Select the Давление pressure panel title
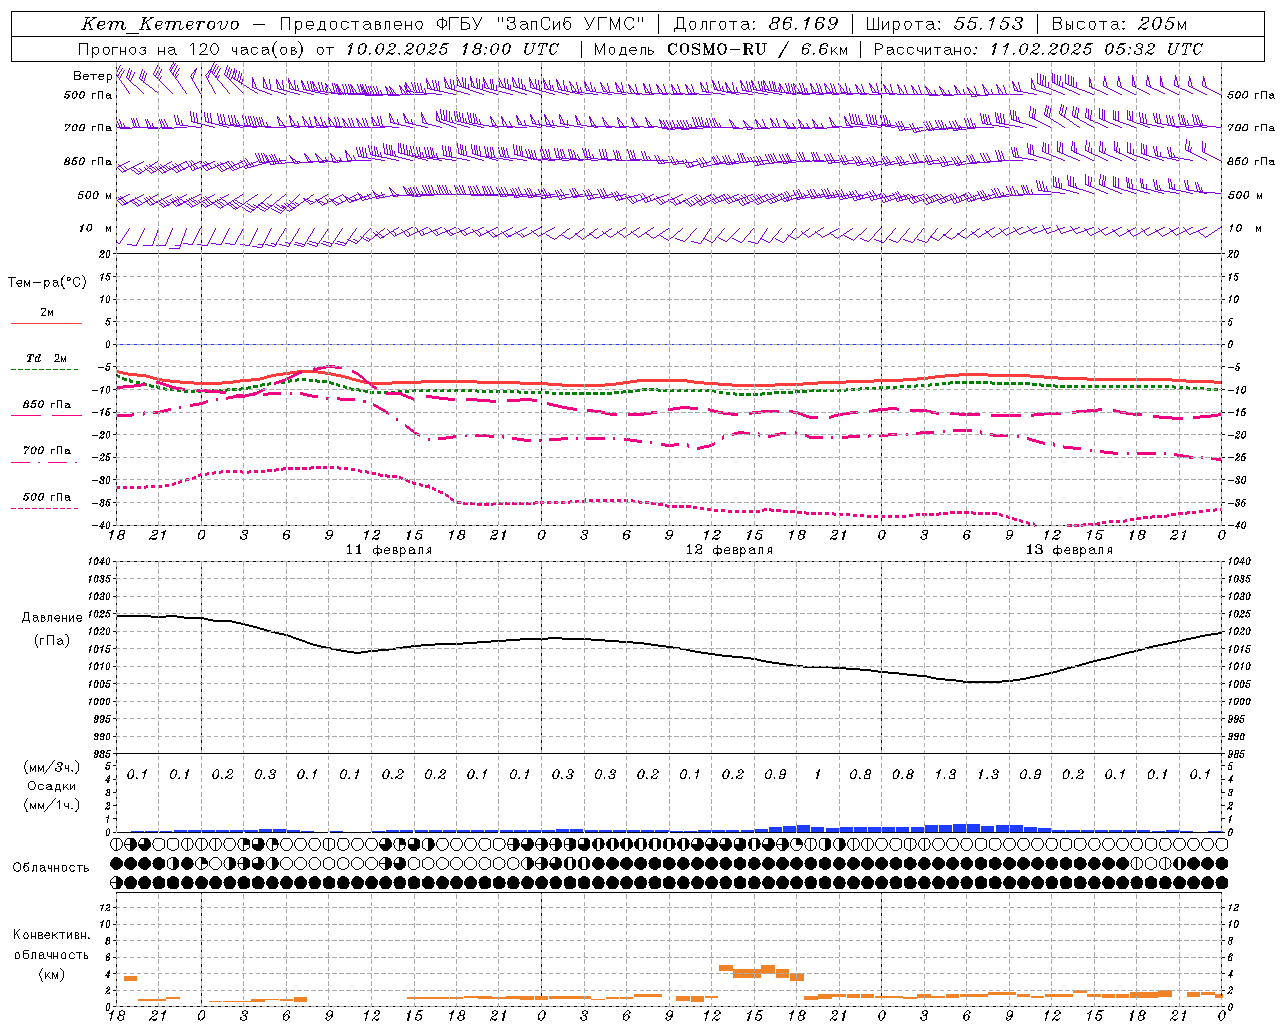This screenshot has width=1280, height=1024. (52, 618)
